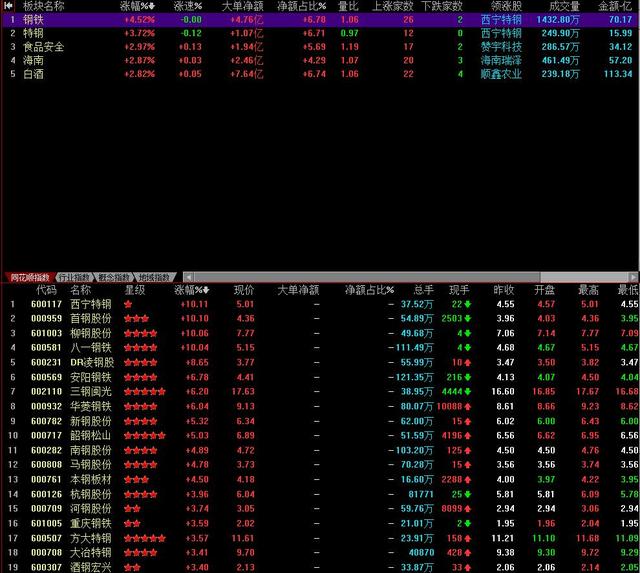640x573 pixels.
Task: Sort stock list by 涨幅% column header
Action: (191, 289)
